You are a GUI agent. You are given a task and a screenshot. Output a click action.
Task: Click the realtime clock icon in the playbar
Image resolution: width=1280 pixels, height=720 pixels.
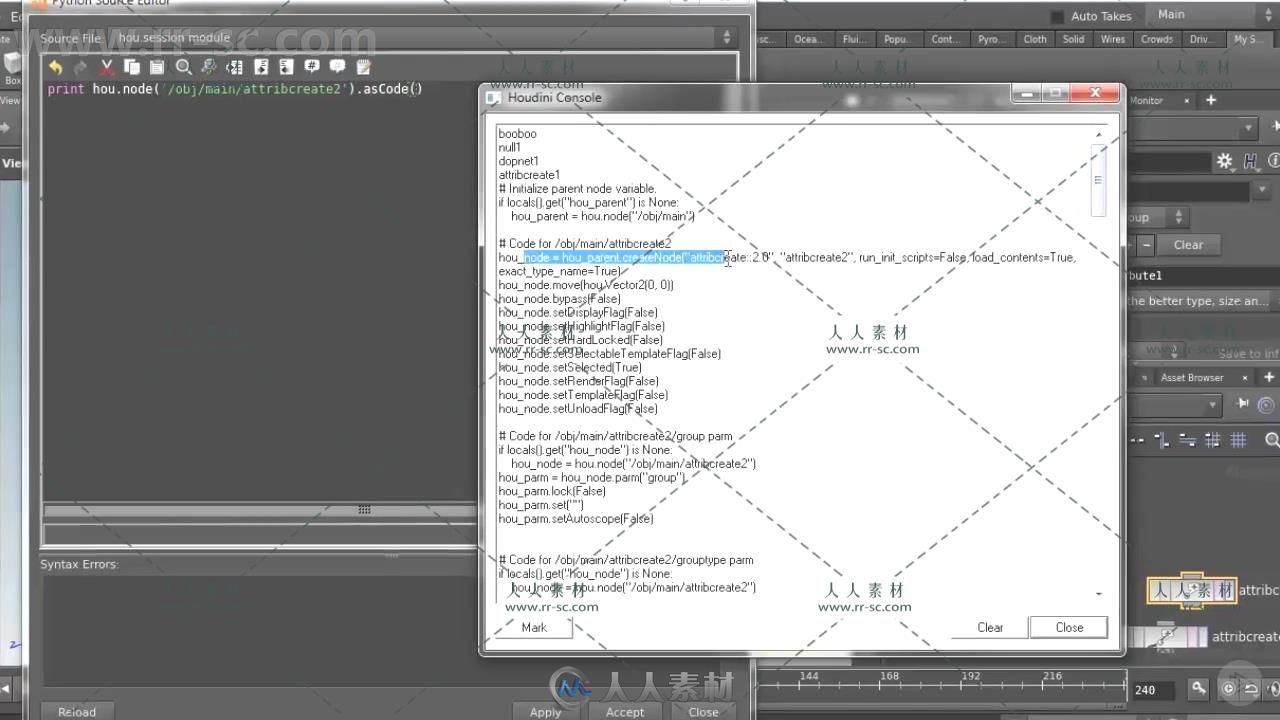1229,689
